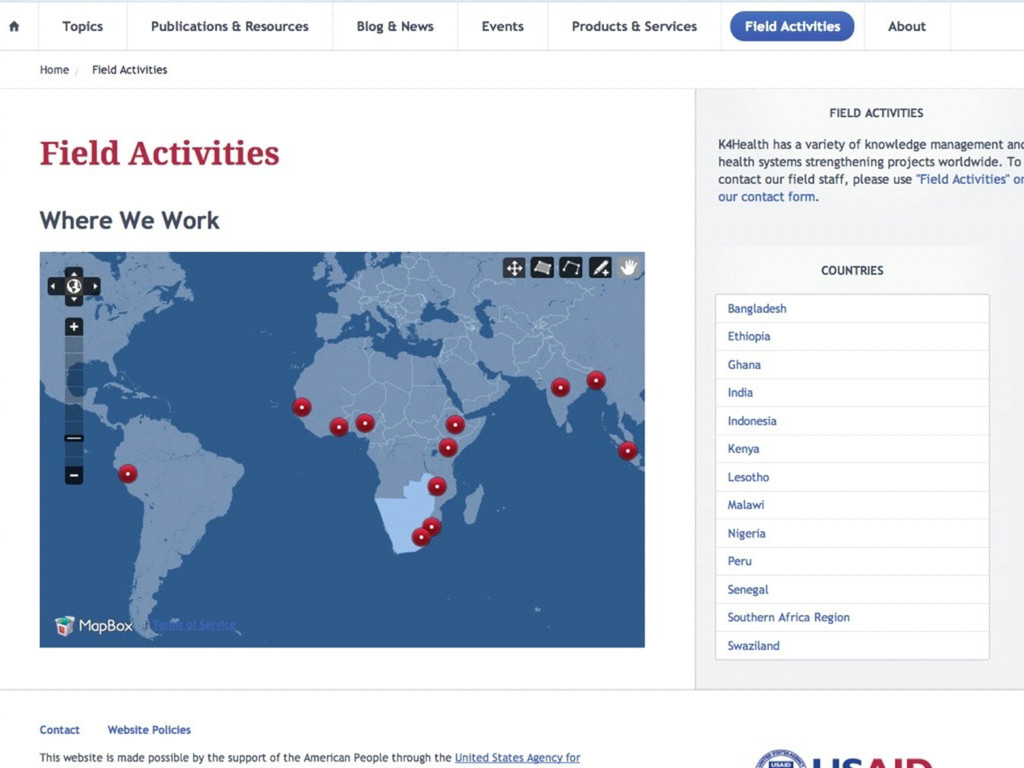
Task: Select the draw polygon map tool
Action: 571,268
